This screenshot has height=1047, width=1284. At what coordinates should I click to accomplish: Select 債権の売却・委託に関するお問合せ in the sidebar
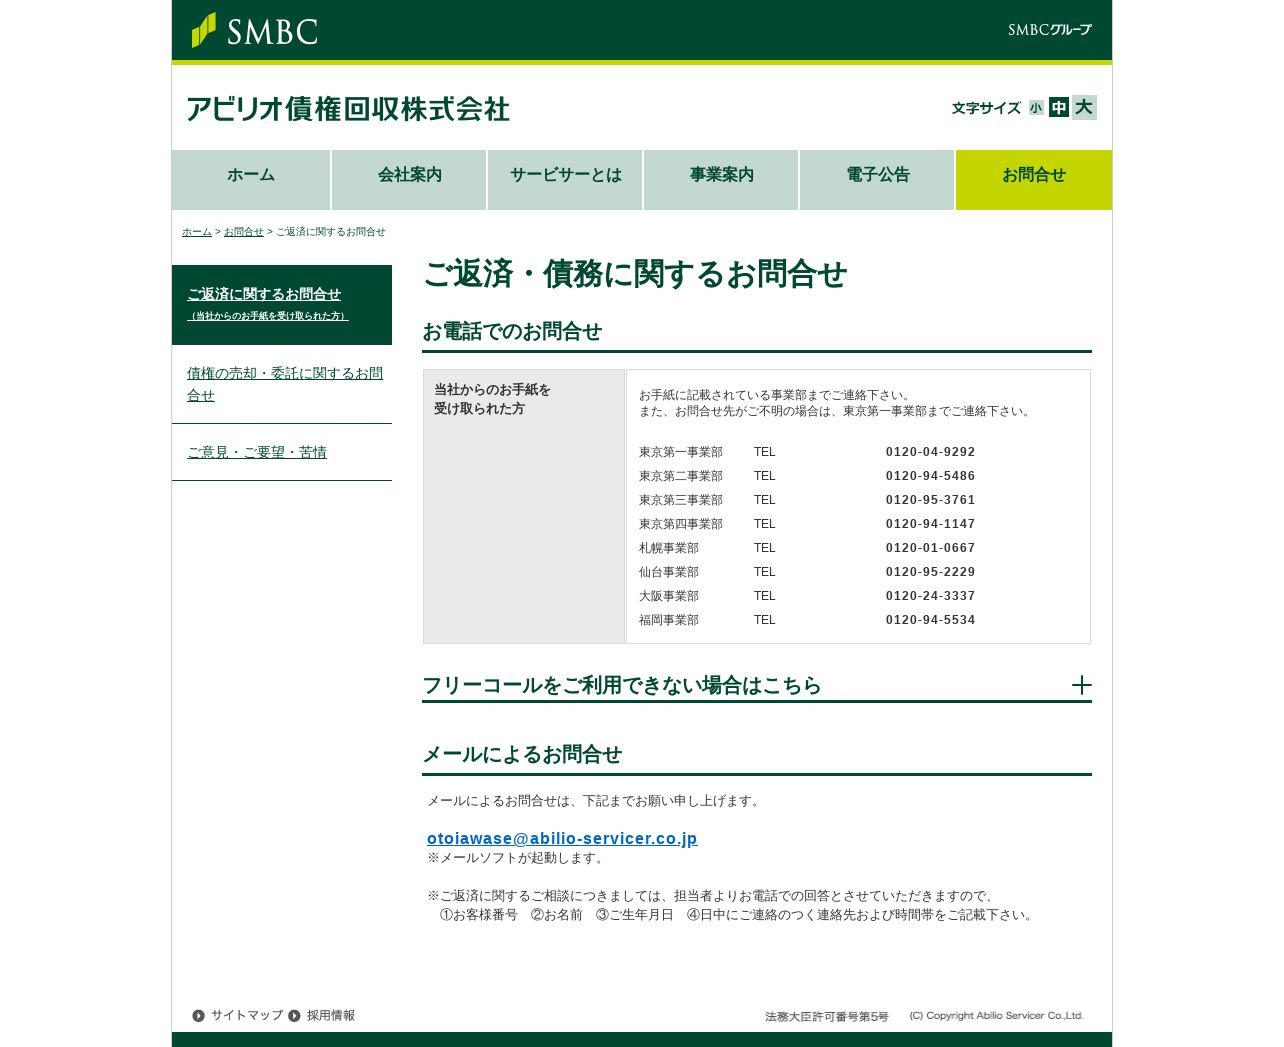point(282,384)
